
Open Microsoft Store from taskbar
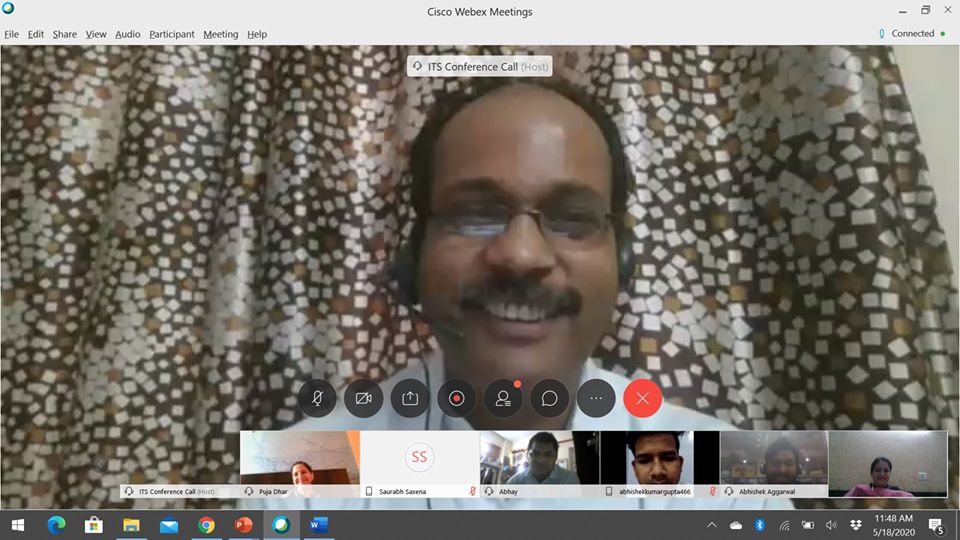94,525
